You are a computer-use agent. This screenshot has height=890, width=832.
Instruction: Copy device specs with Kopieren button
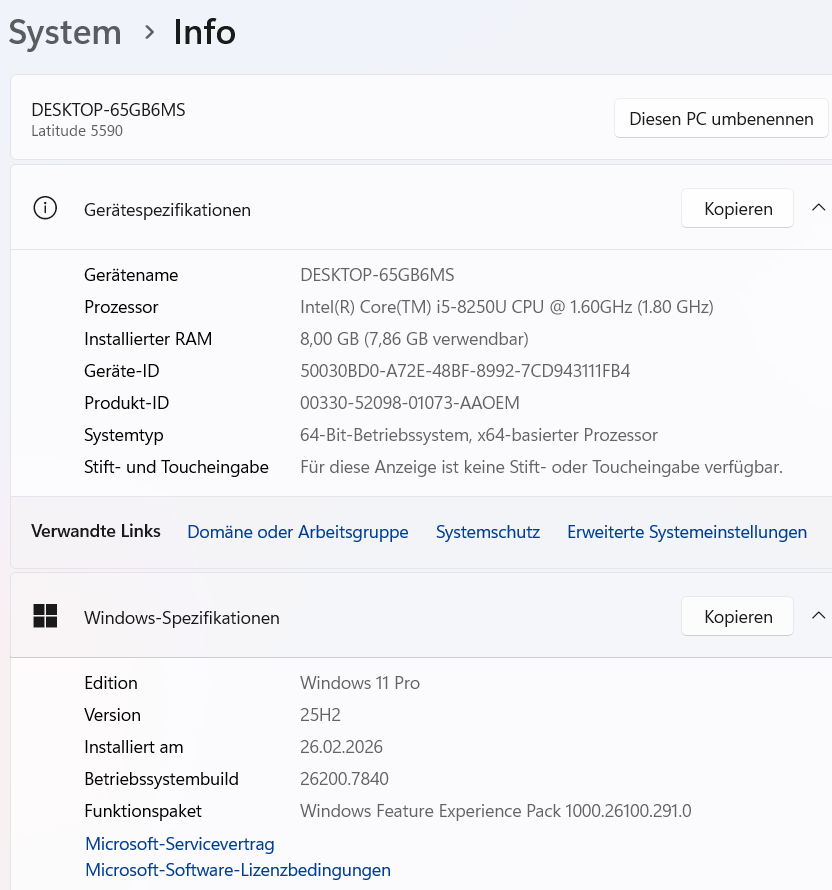(737, 208)
